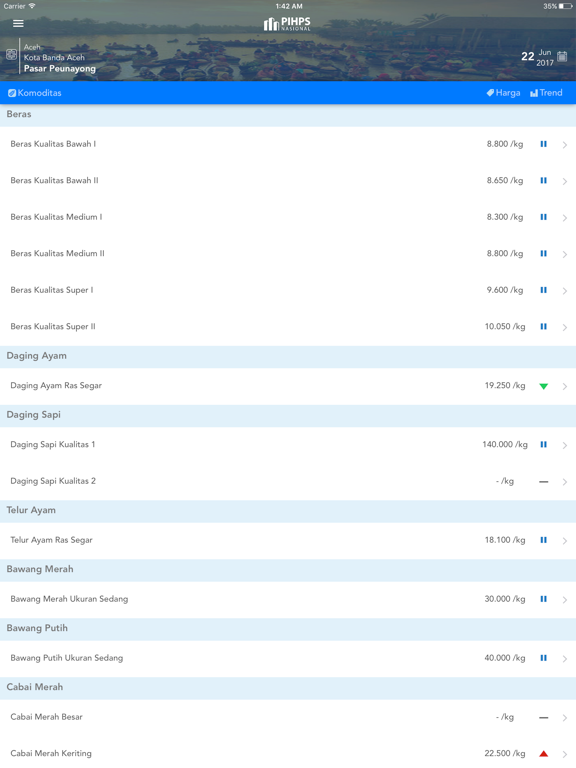The height and width of the screenshot is (768, 576).
Task: Open details chevron for Beras Kualitas Medium I
Action: coord(565,218)
